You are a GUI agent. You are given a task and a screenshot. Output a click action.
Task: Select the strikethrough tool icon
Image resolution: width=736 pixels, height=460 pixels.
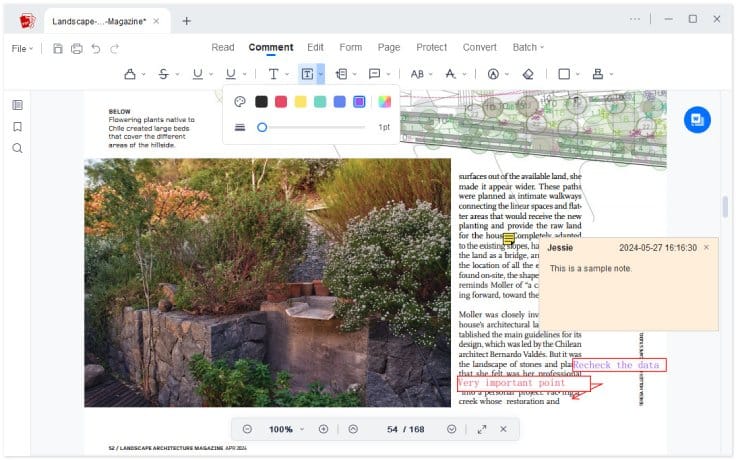point(163,74)
